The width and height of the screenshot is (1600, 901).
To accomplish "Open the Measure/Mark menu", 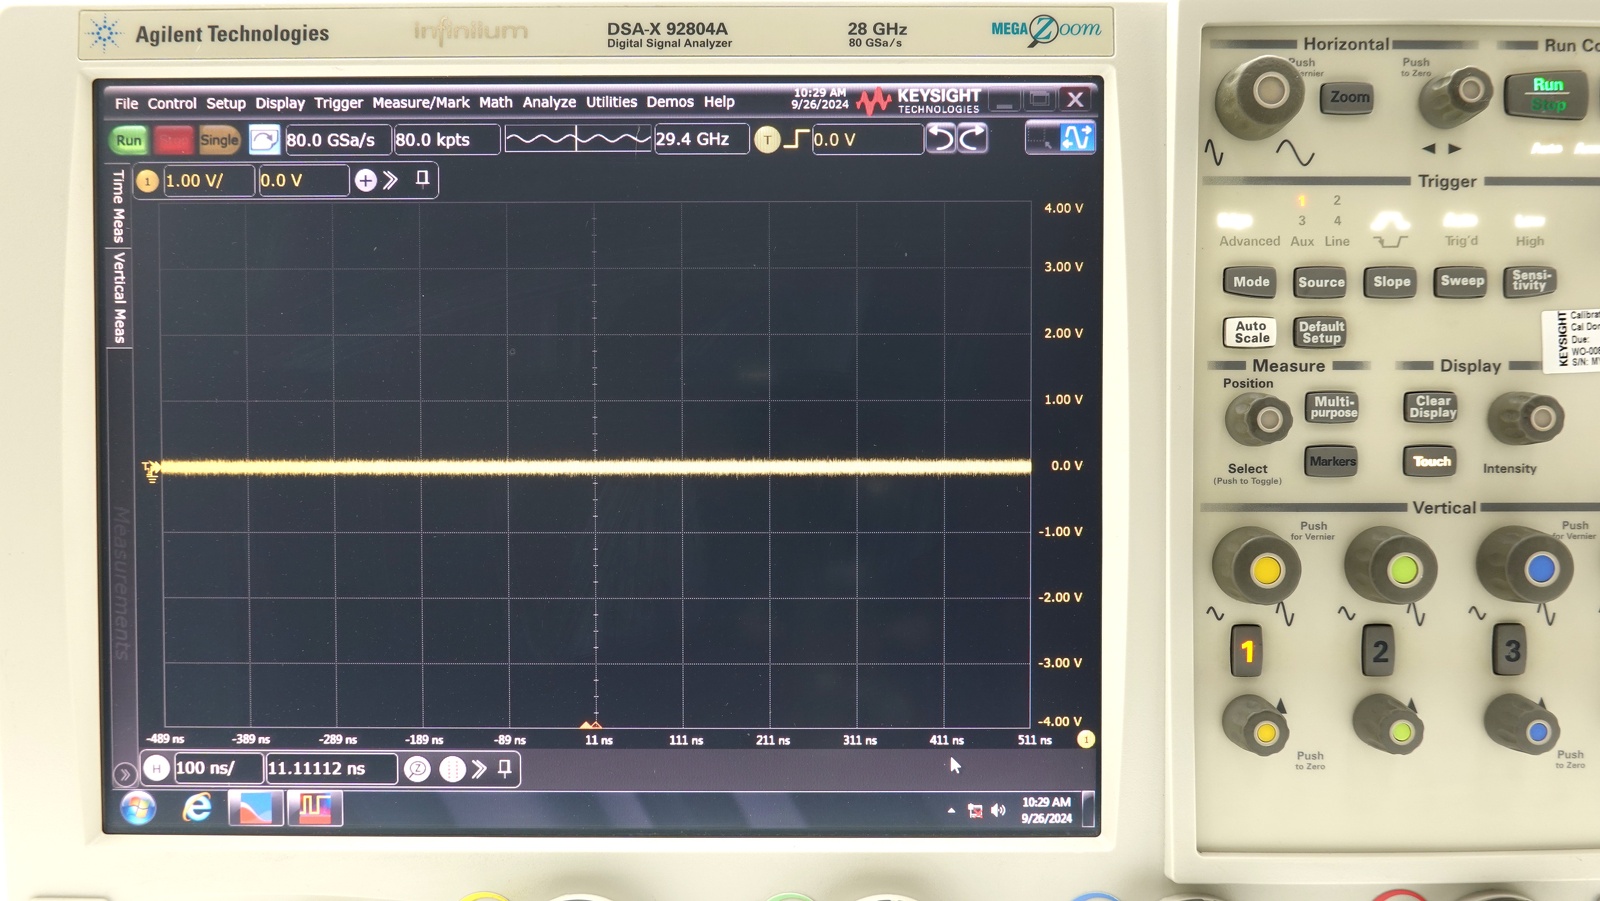I will [x=421, y=102].
